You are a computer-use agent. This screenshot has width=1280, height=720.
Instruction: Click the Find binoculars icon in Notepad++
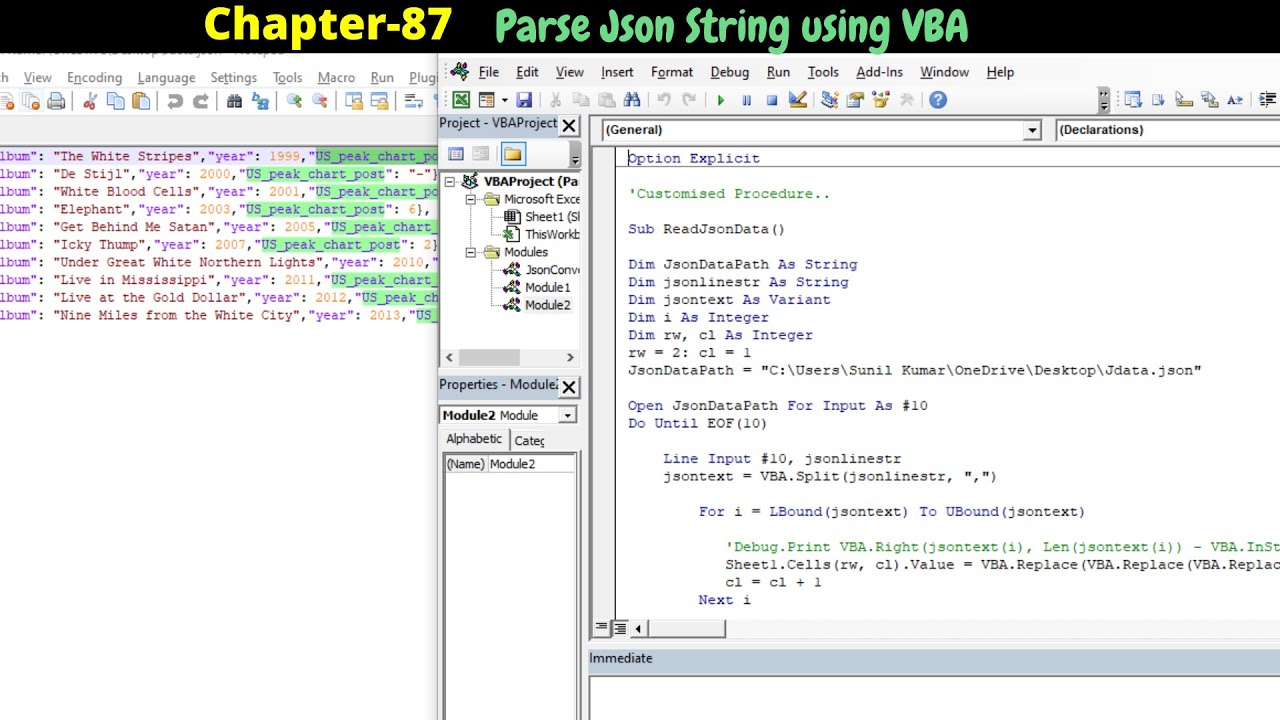click(x=234, y=101)
